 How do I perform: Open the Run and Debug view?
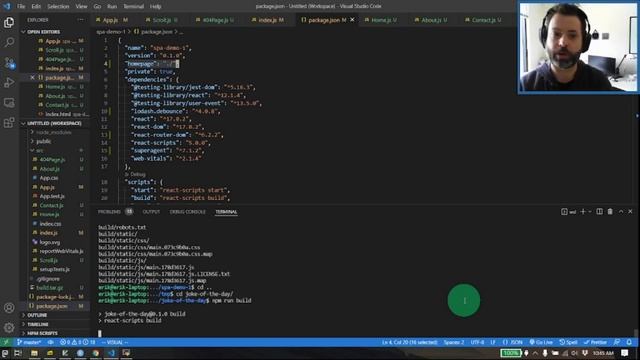tap(9, 82)
